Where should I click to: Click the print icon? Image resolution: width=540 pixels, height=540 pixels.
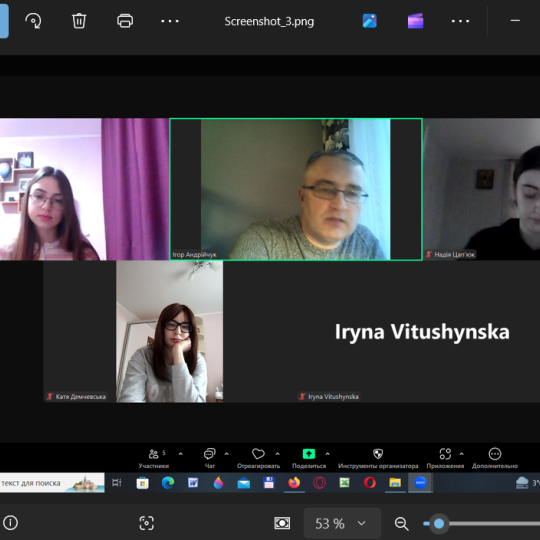click(x=125, y=21)
